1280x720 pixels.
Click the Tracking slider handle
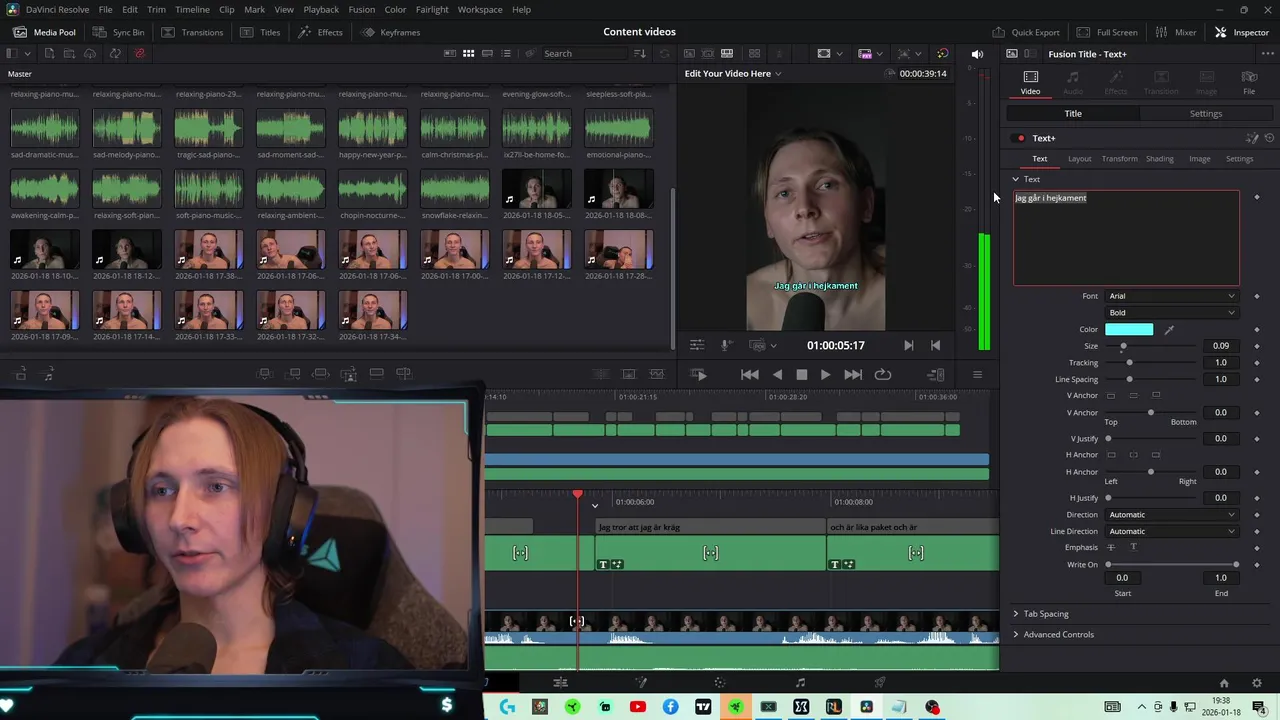[x=1130, y=363]
